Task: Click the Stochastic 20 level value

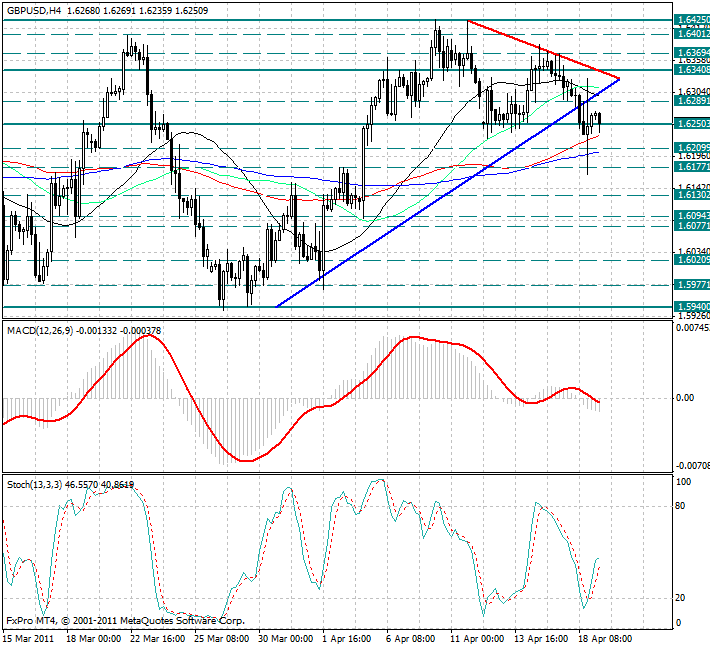Action: click(680, 598)
